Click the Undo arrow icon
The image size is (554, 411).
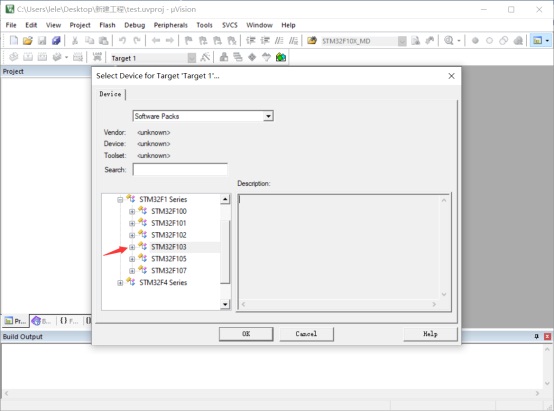tap(122, 41)
